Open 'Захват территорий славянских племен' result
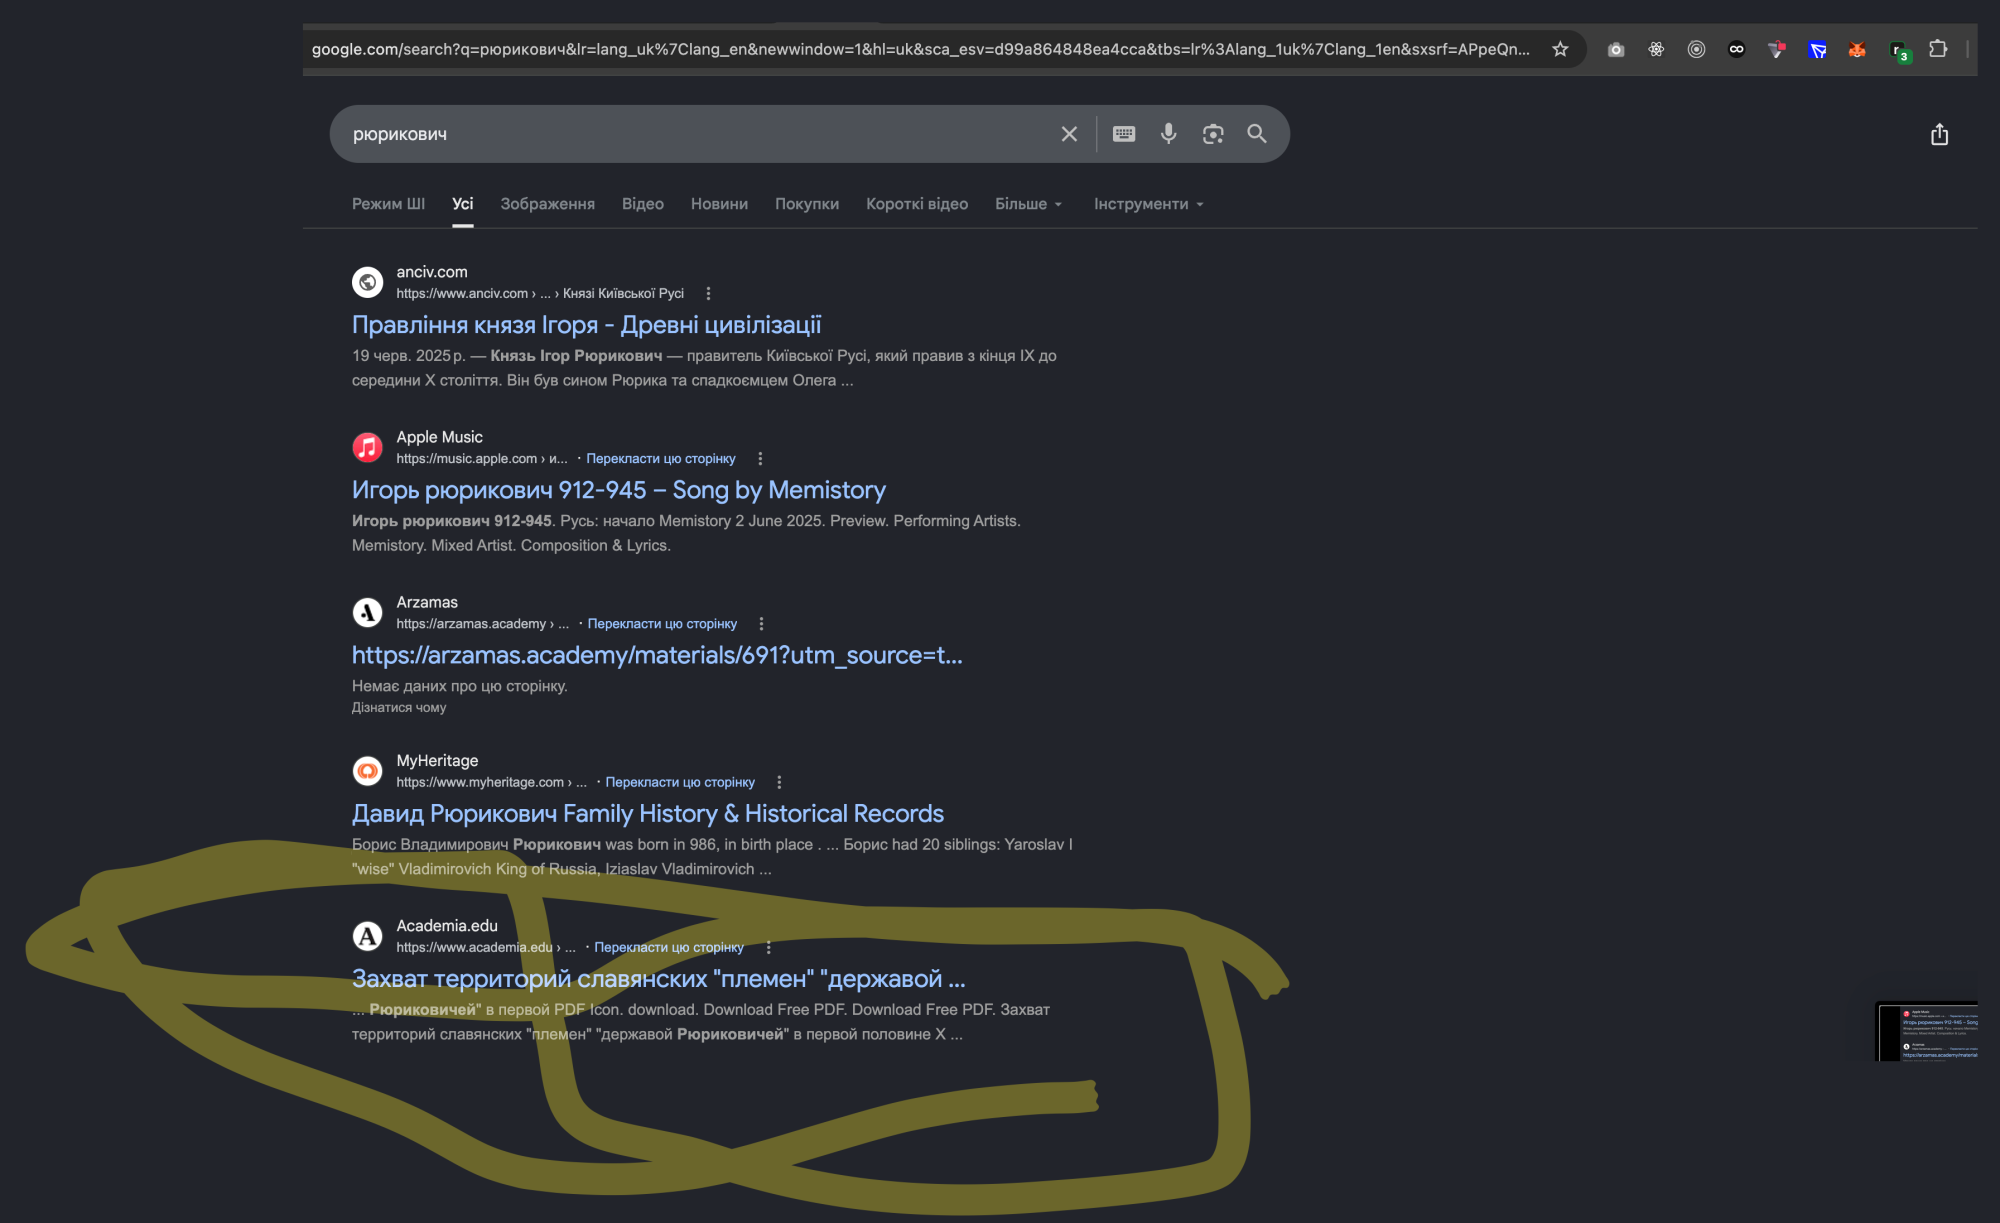This screenshot has width=2000, height=1223. point(658,979)
